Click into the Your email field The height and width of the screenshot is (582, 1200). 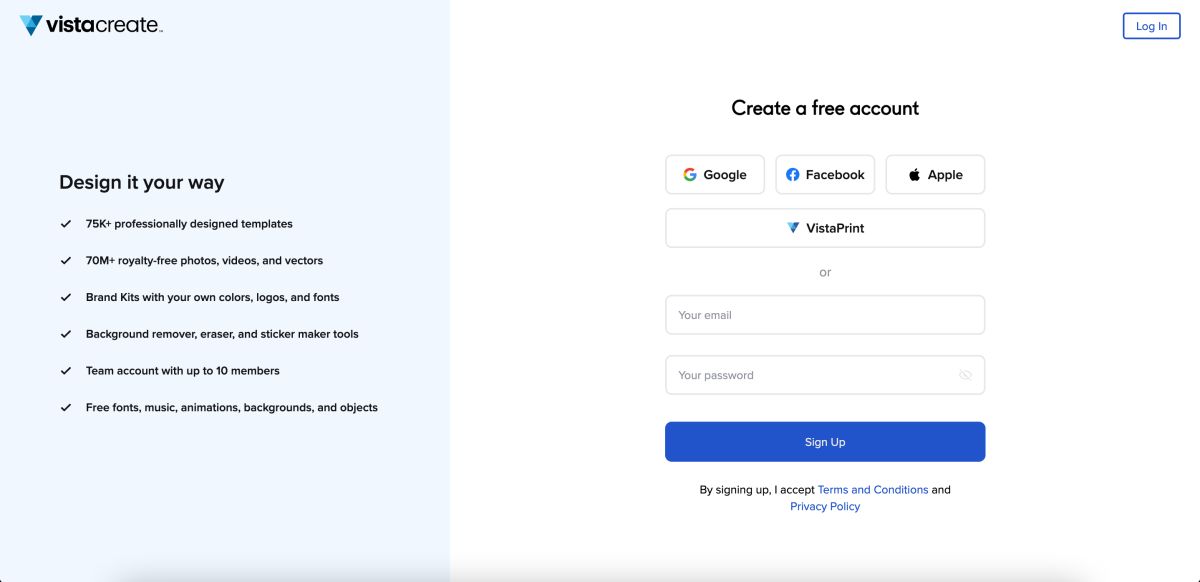(x=825, y=315)
